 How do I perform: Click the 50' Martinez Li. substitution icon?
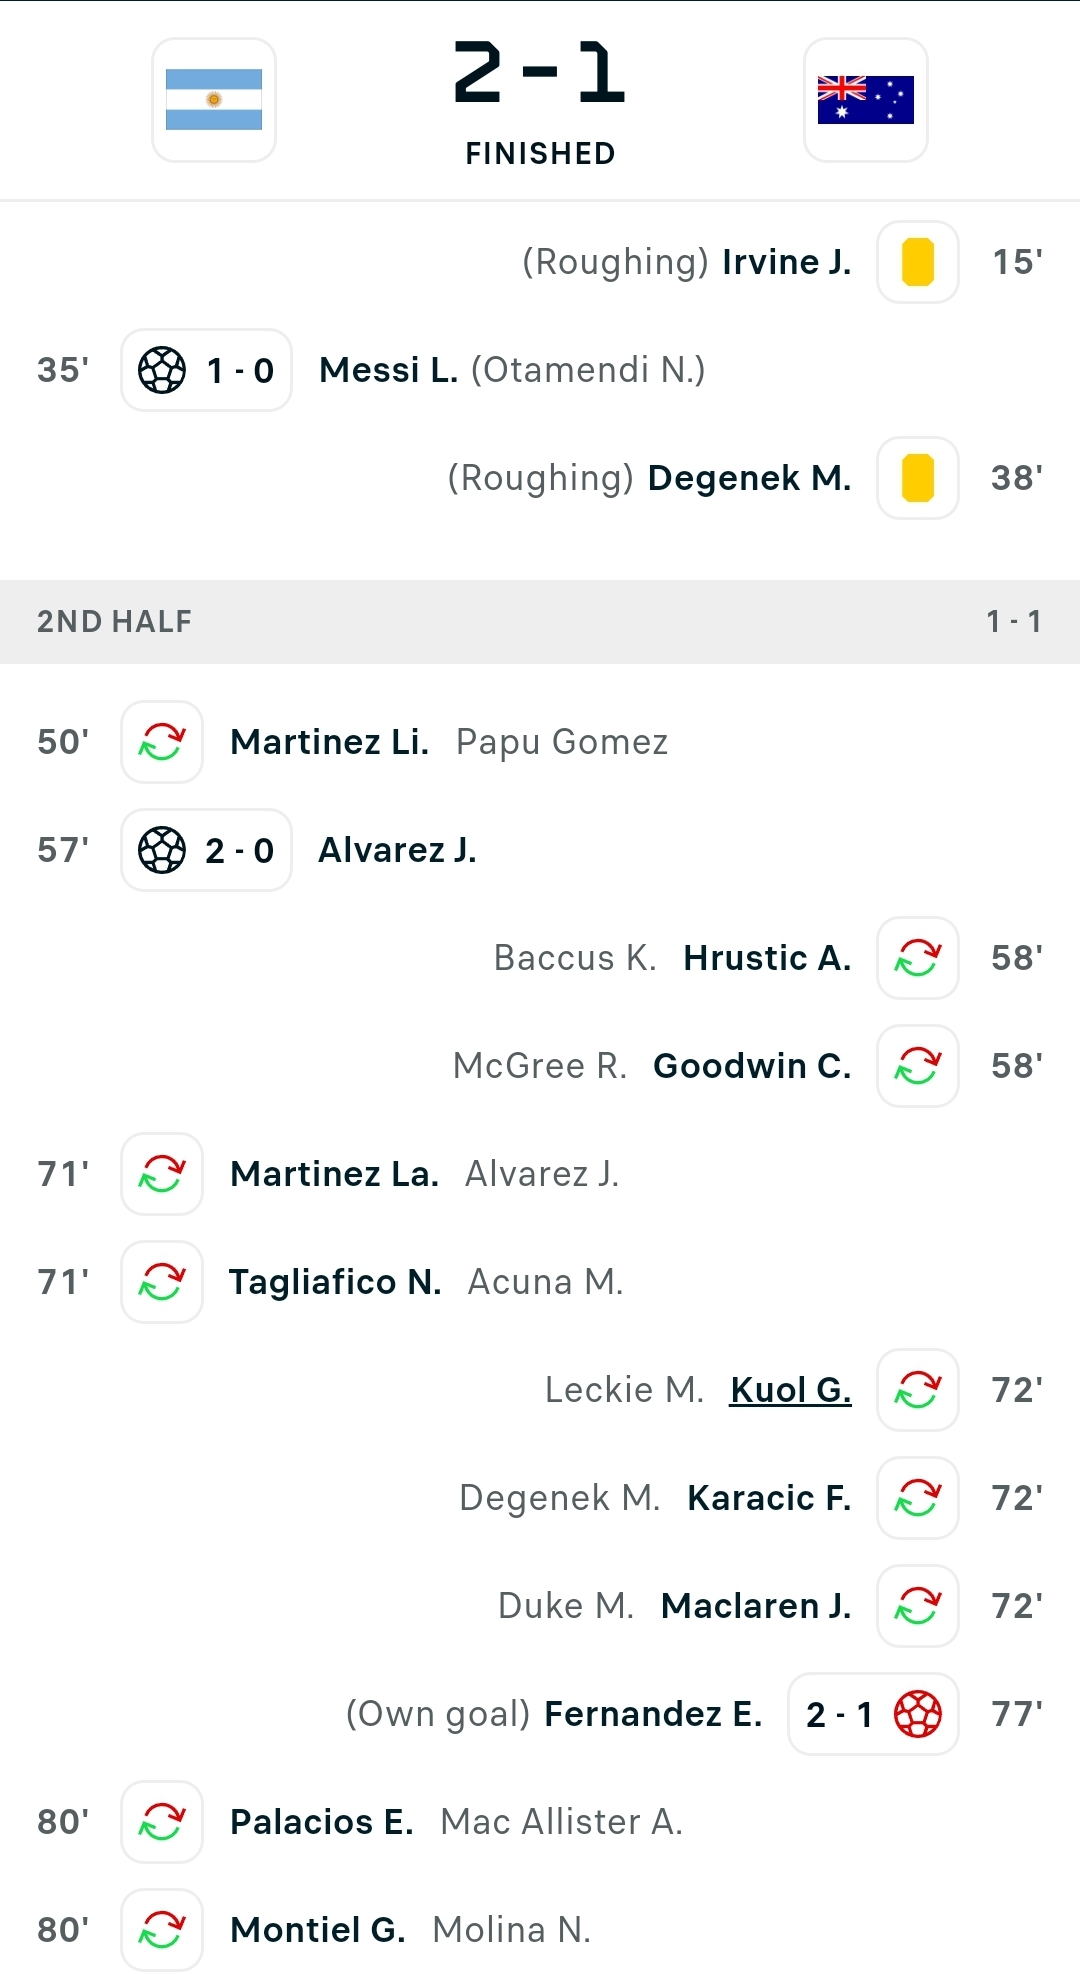click(x=162, y=742)
